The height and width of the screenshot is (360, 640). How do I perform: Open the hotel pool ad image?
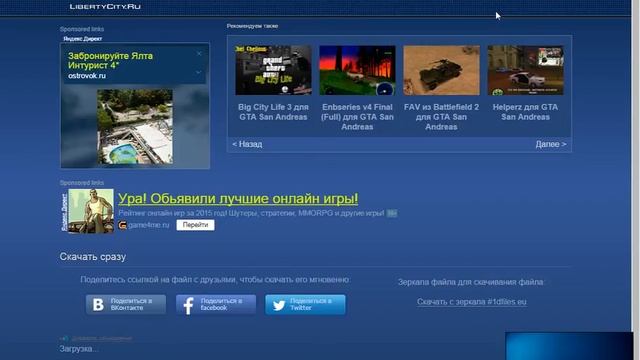click(135, 127)
